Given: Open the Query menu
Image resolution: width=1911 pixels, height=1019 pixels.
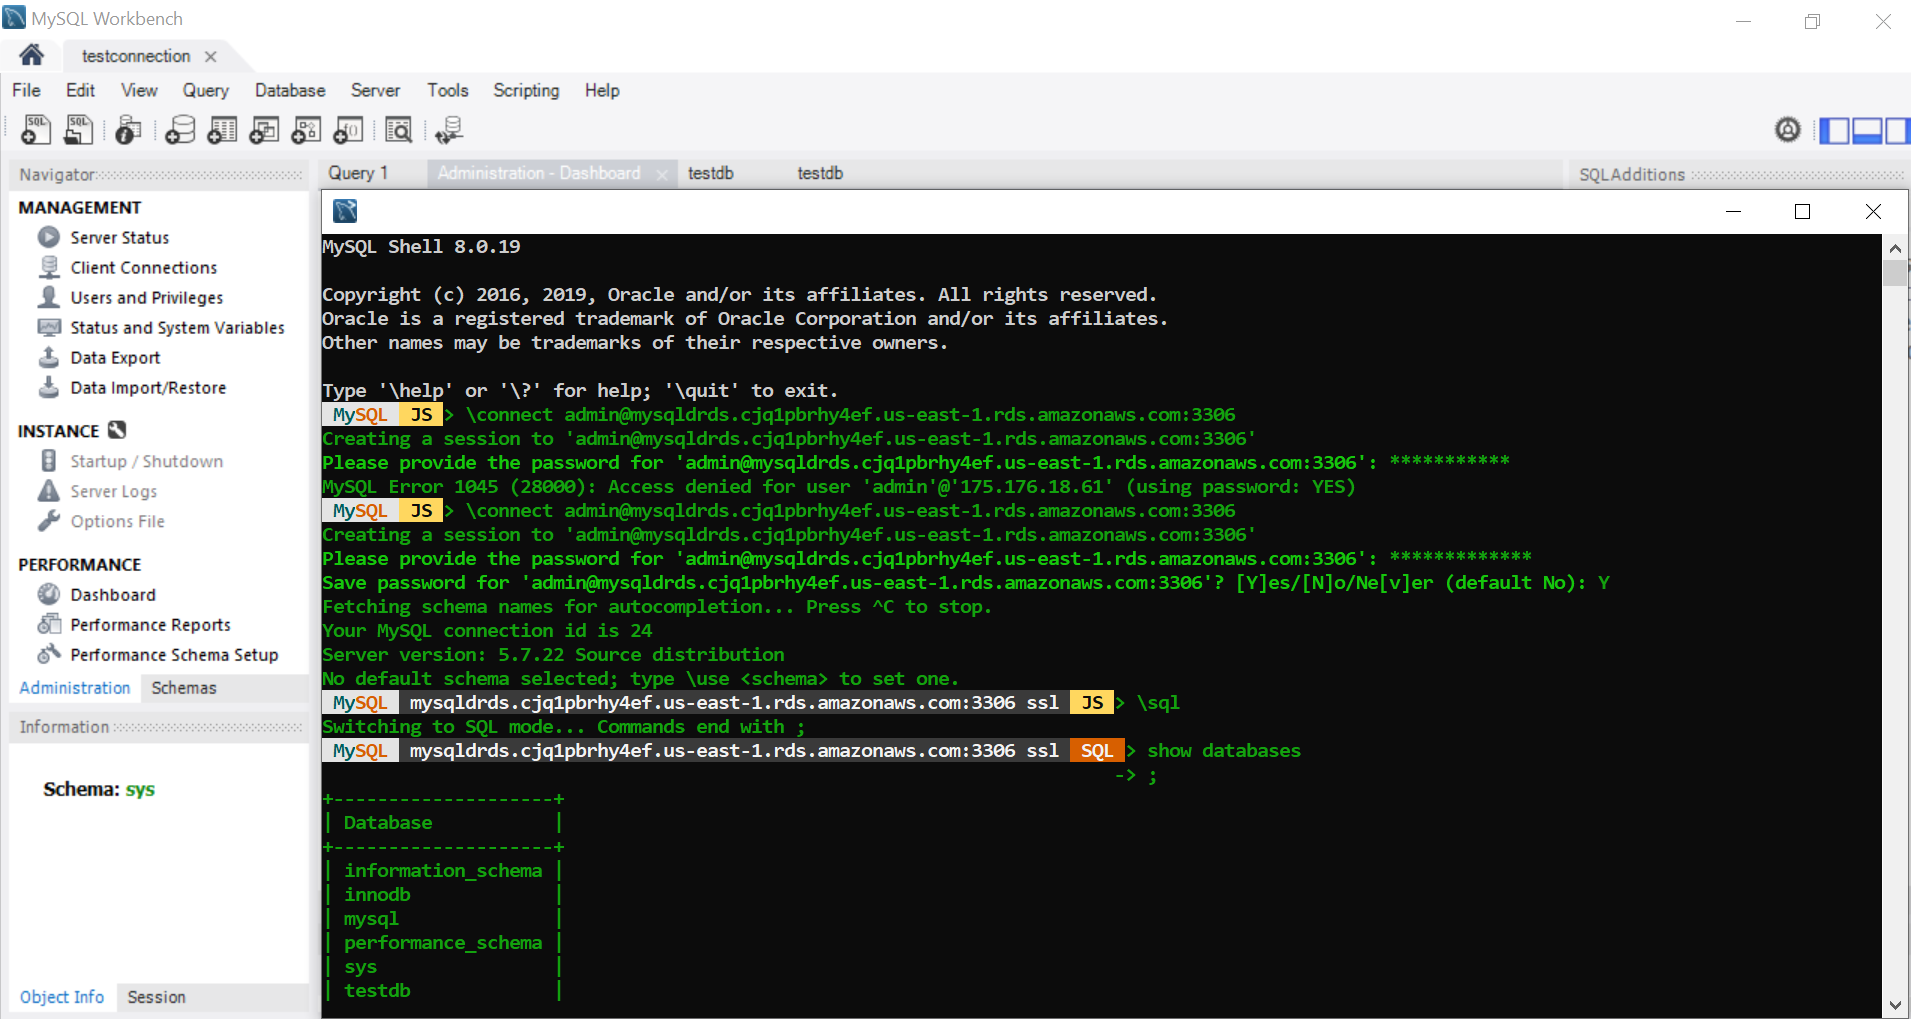Looking at the screenshot, I should pyautogui.click(x=206, y=91).
